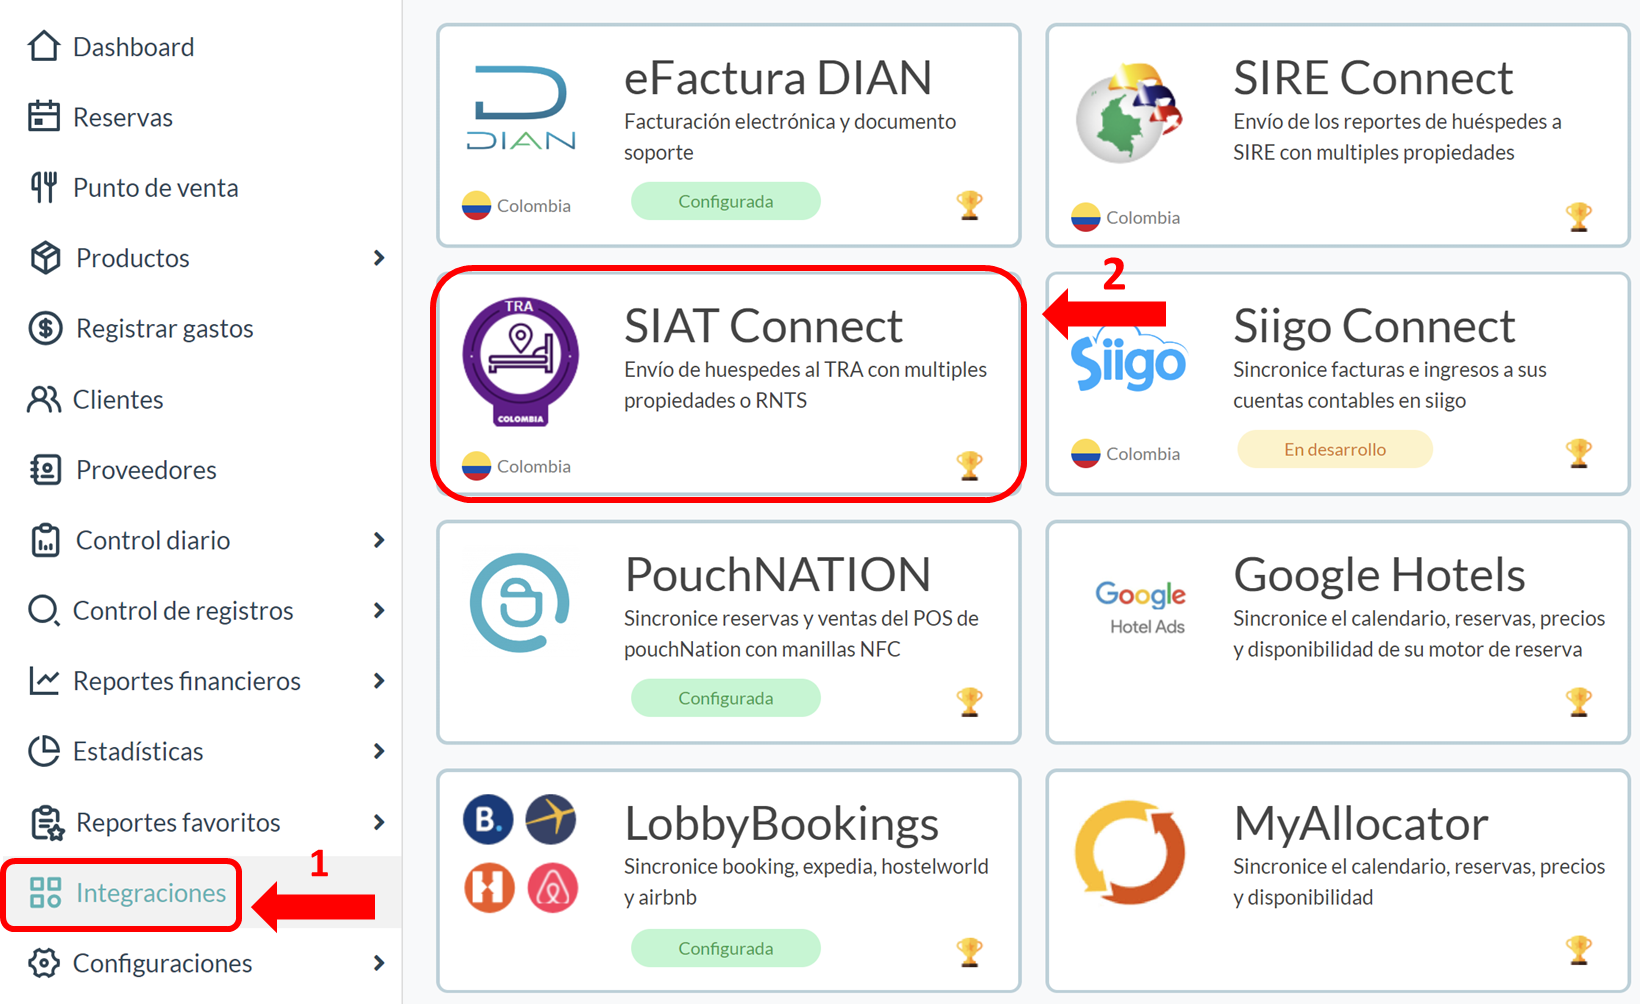Select Integraciones in the sidebar menu
Image resolution: width=1640 pixels, height=1004 pixels.
[150, 893]
